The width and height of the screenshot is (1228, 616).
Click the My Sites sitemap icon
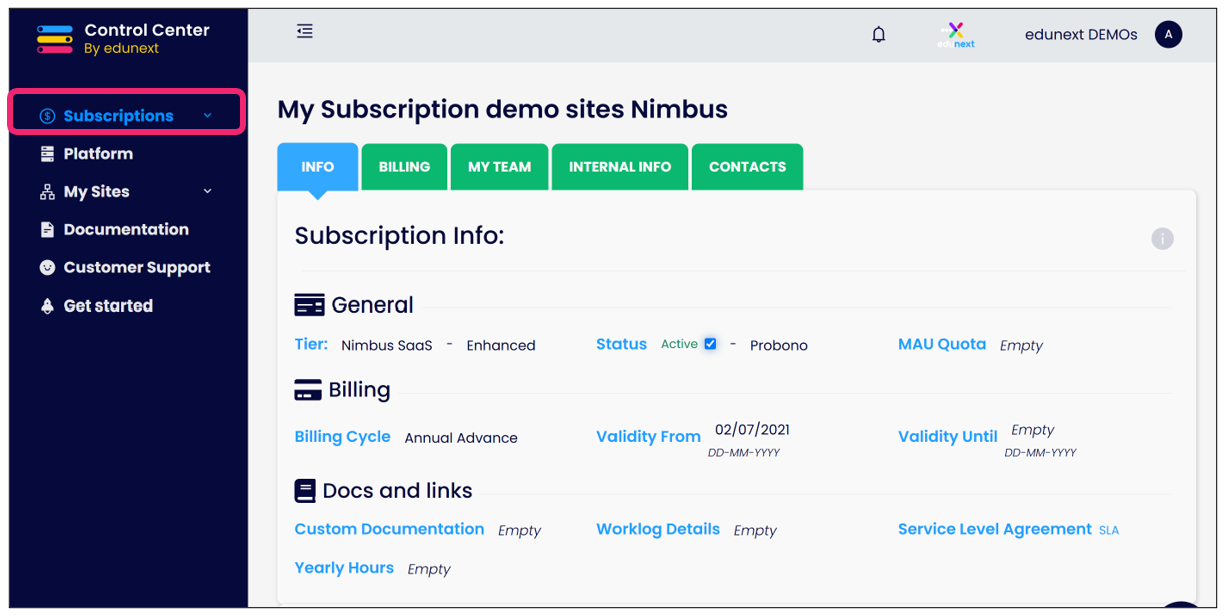[47, 192]
